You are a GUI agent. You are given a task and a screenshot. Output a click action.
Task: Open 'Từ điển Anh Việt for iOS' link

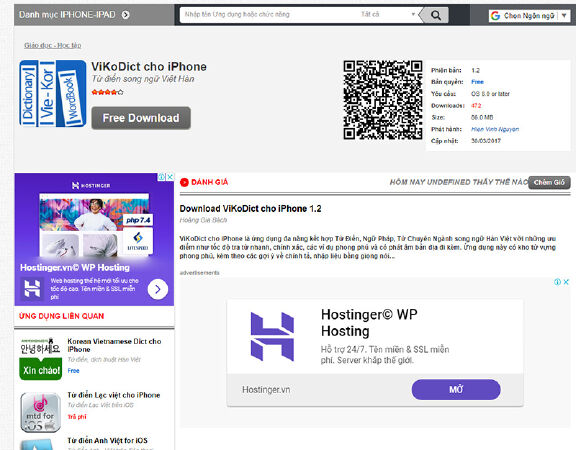click(x=107, y=440)
